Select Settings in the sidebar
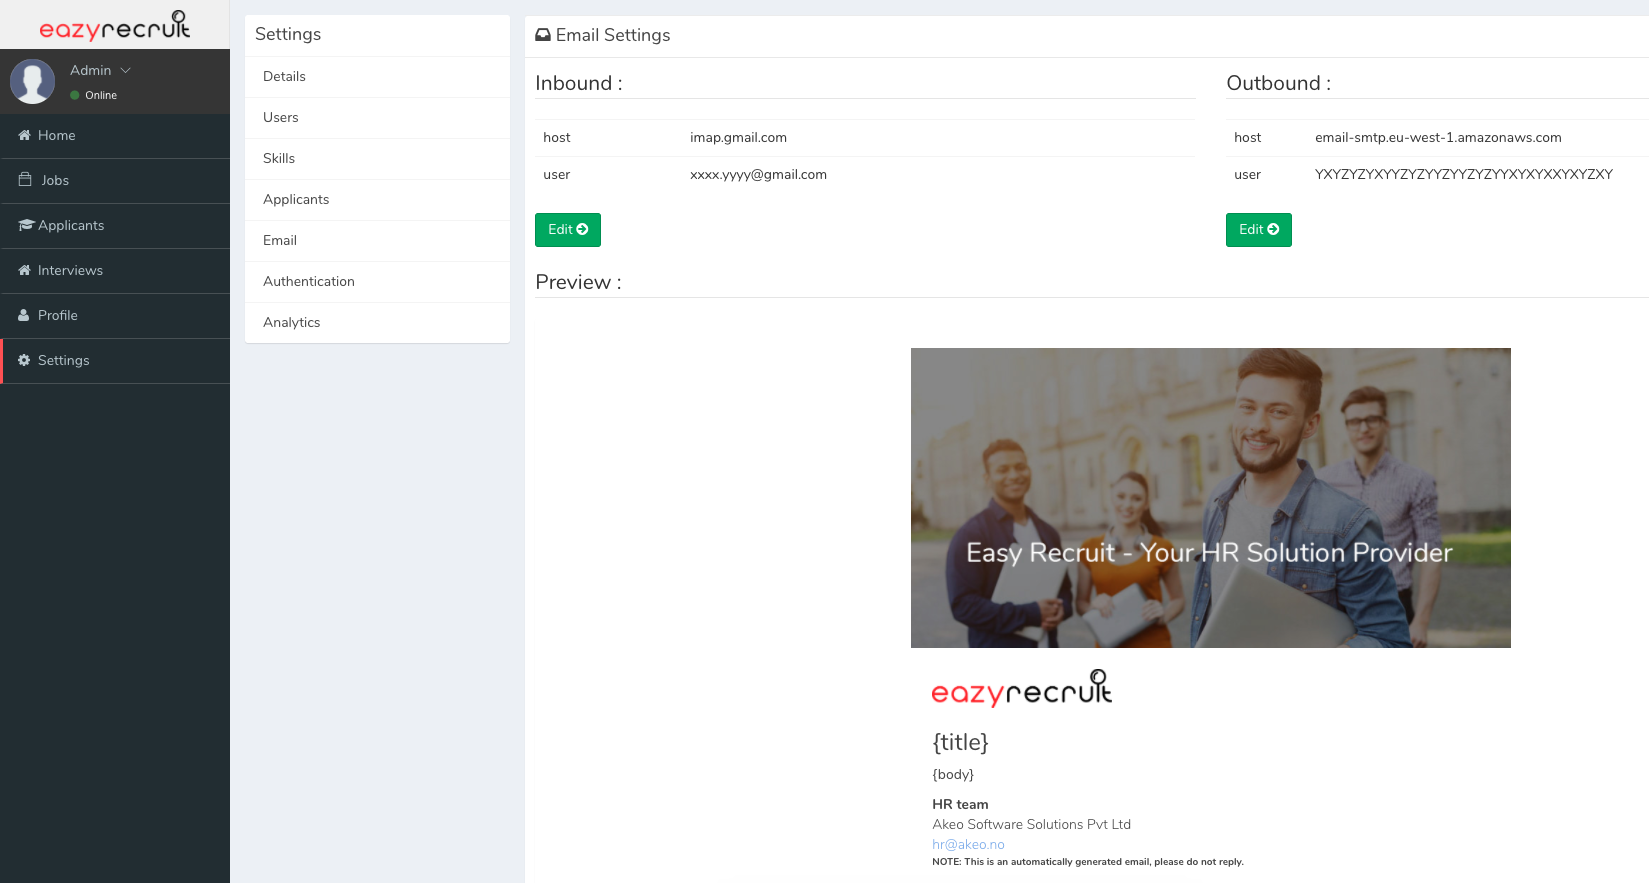The width and height of the screenshot is (1649, 883). click(115, 361)
